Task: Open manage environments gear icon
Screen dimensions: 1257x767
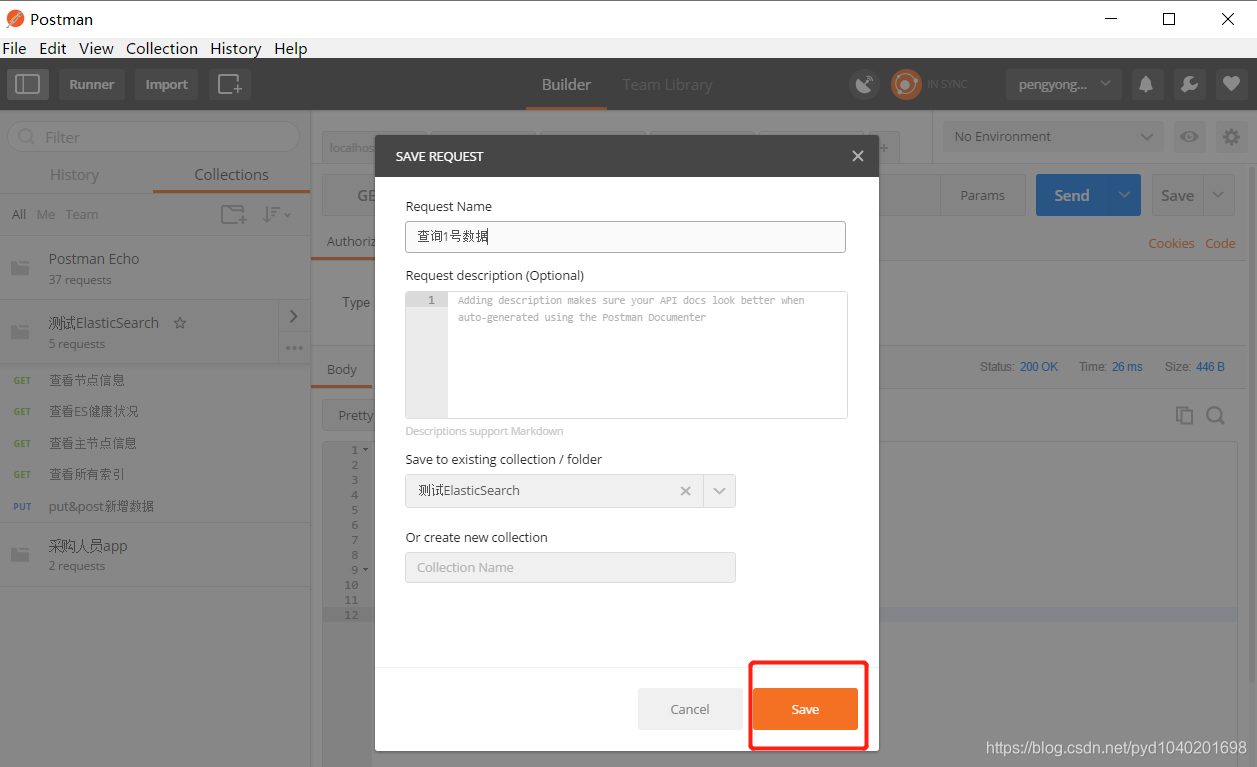Action: [1231, 137]
